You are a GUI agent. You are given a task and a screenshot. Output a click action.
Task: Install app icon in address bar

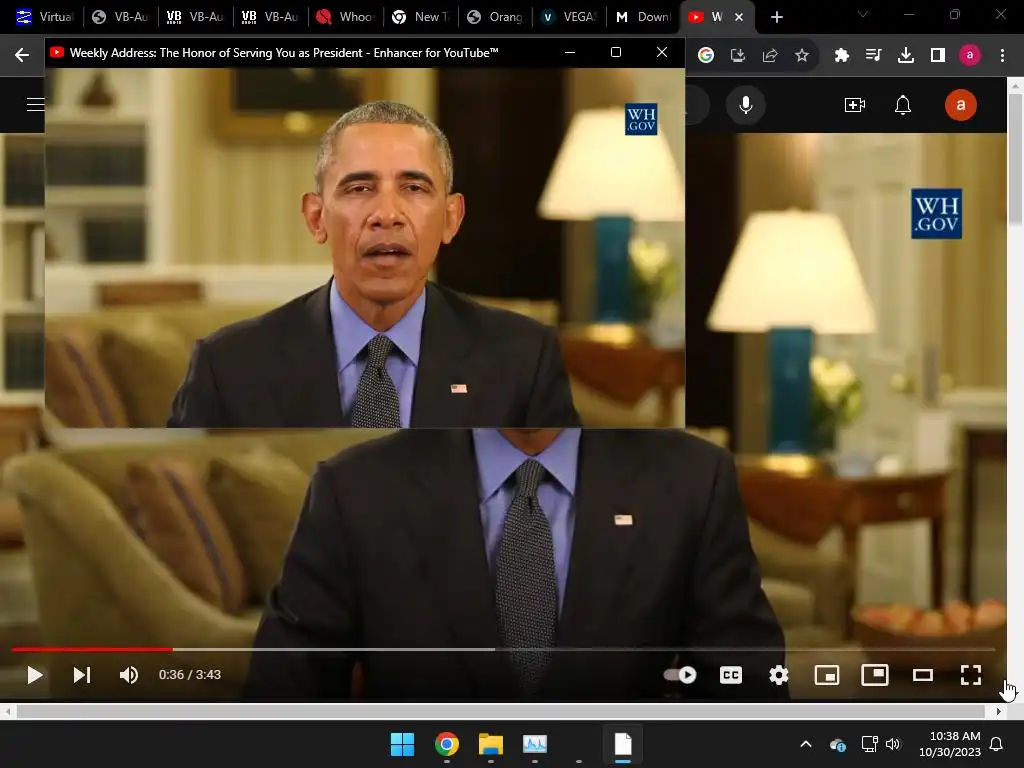737,56
